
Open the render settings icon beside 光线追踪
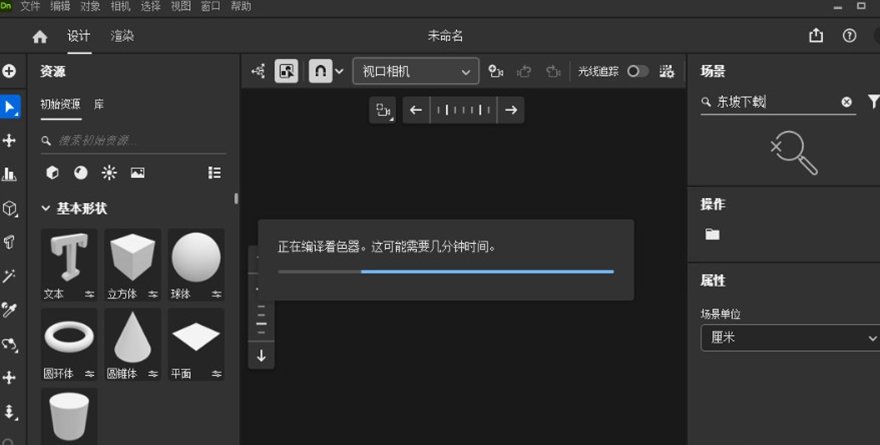click(667, 71)
